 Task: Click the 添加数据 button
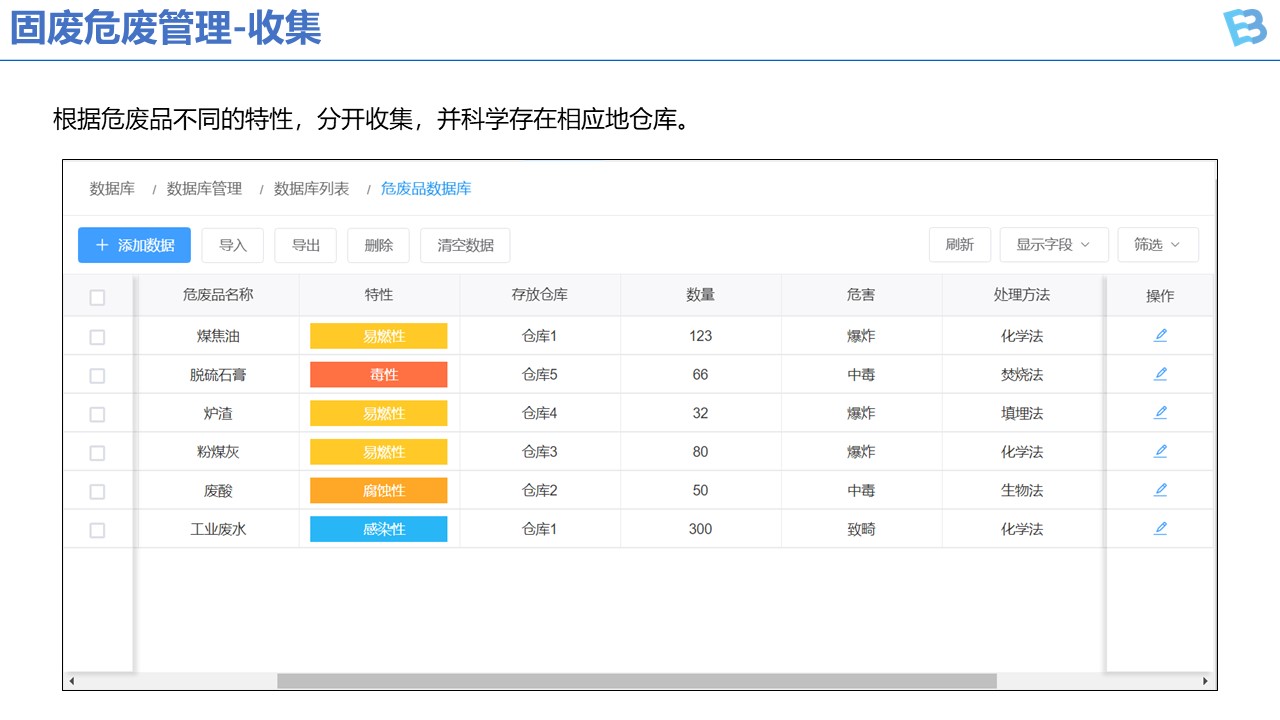pyautogui.click(x=134, y=245)
